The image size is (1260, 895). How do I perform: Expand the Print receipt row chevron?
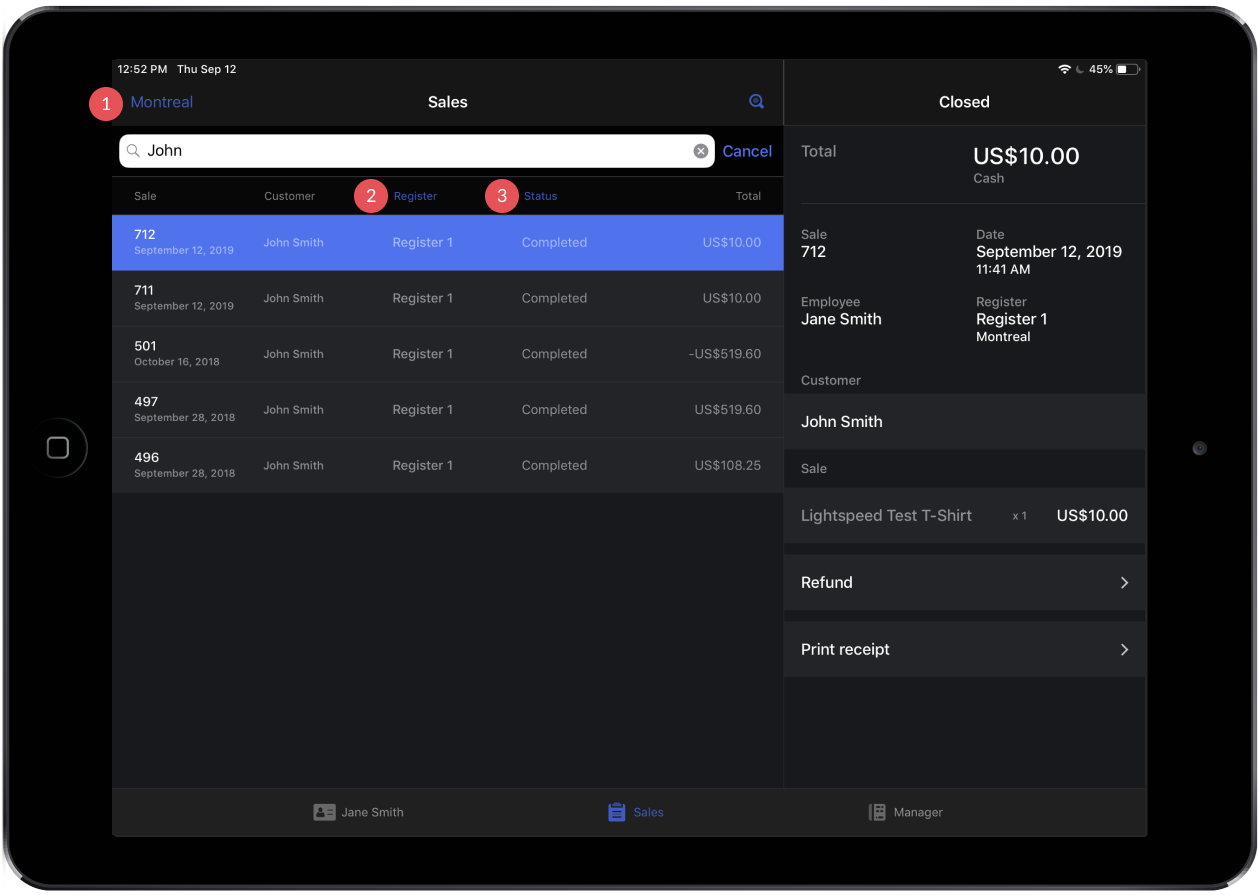point(1124,649)
